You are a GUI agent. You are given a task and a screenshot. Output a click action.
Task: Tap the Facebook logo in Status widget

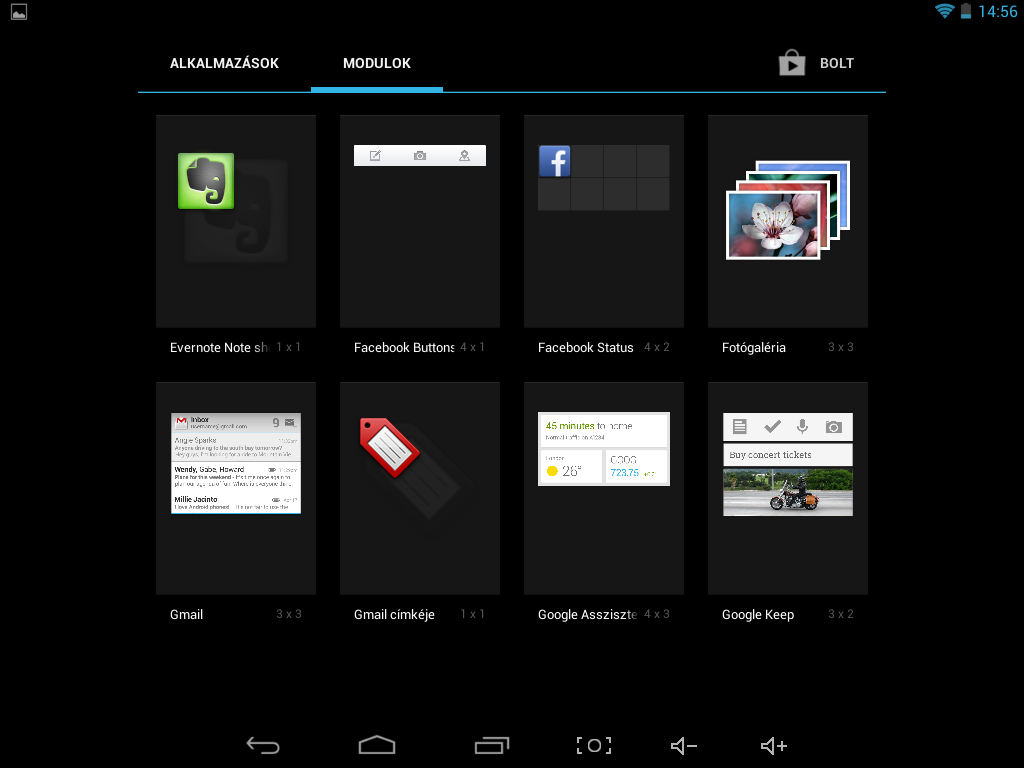pyautogui.click(x=554, y=161)
